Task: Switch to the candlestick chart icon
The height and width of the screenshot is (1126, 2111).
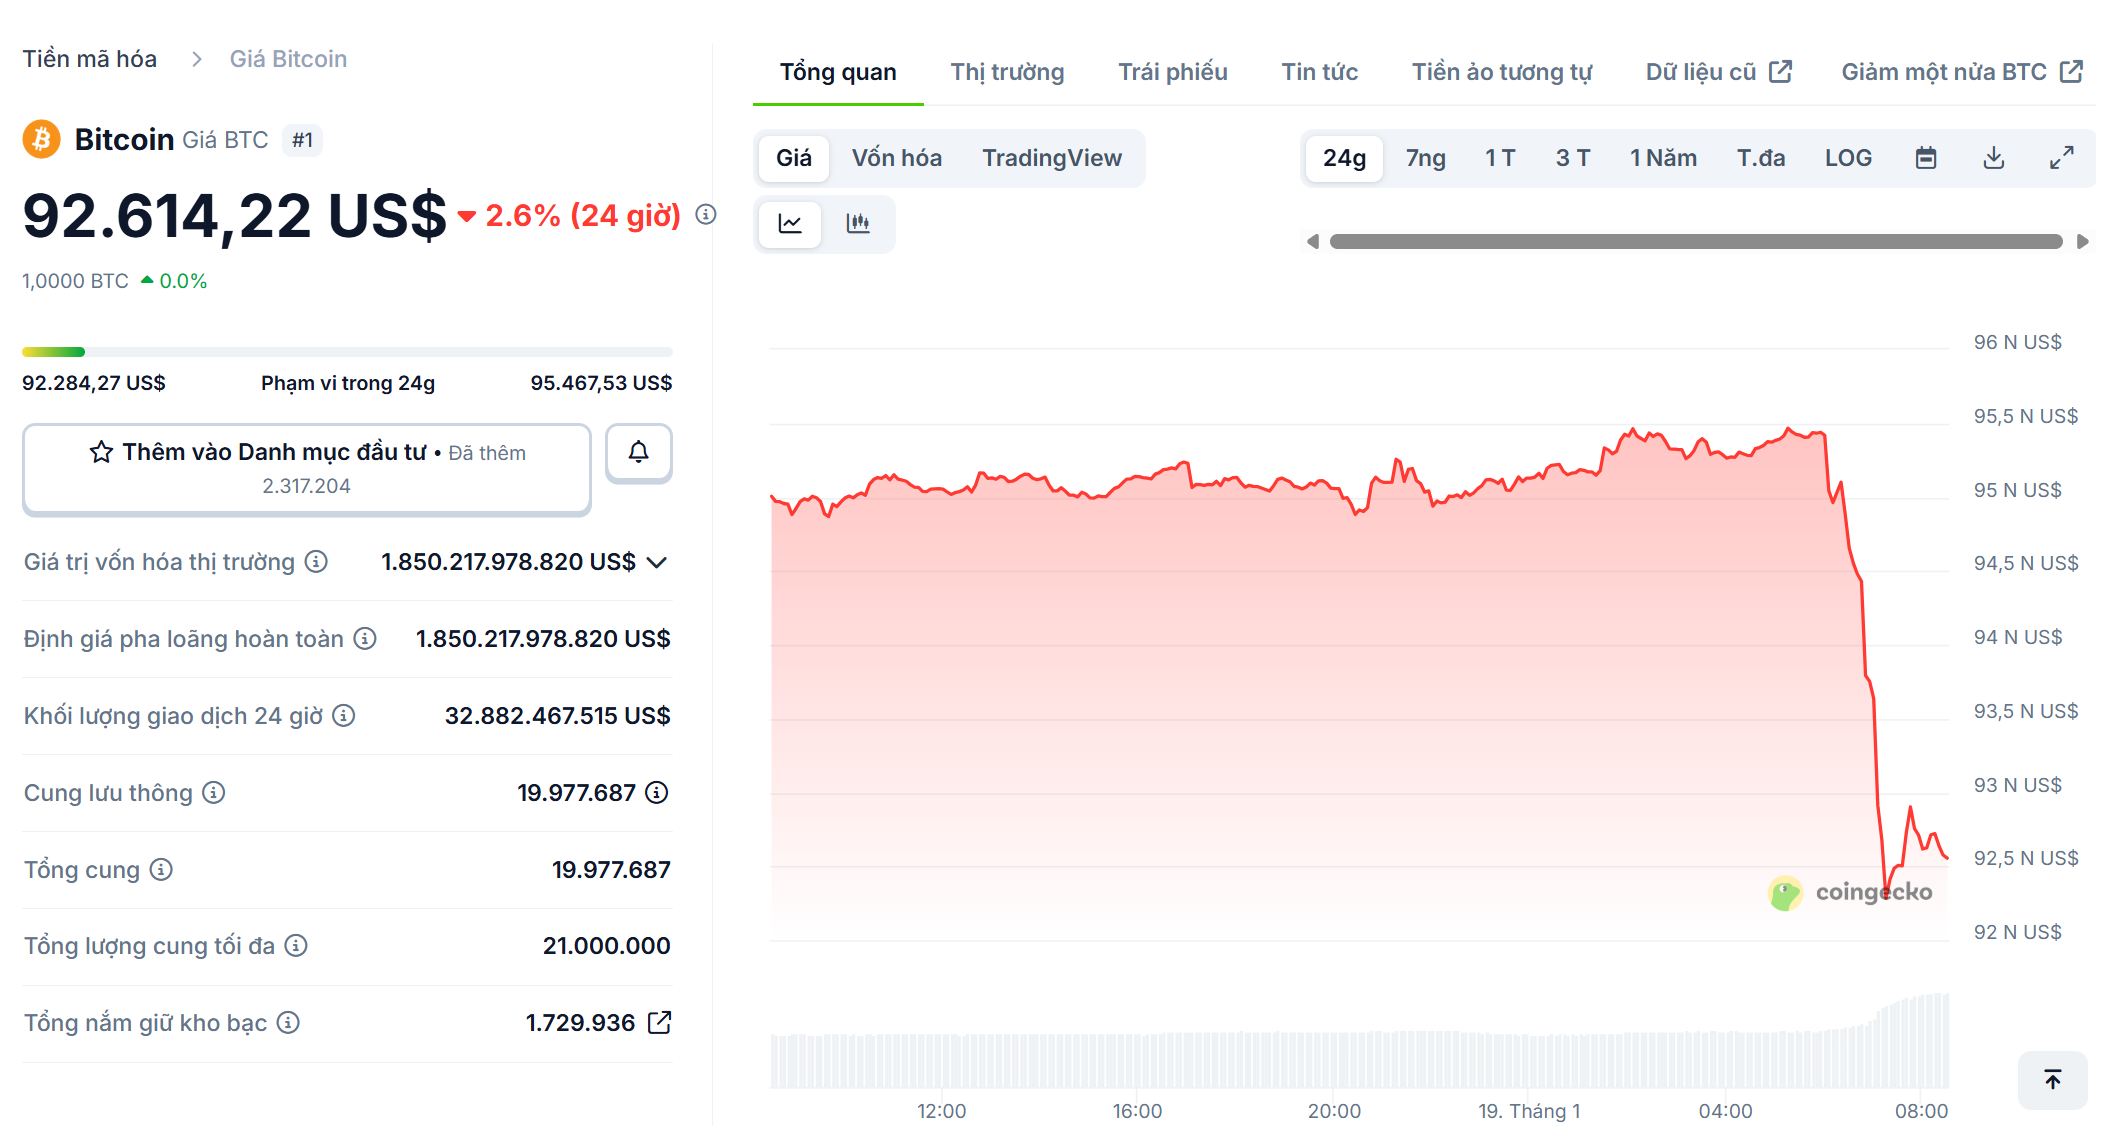Action: coord(860,224)
